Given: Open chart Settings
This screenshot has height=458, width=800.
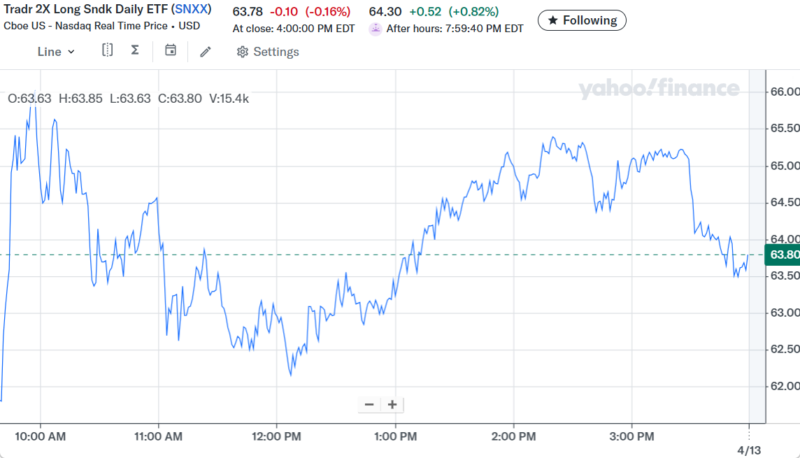Looking at the screenshot, I should click(x=267, y=52).
